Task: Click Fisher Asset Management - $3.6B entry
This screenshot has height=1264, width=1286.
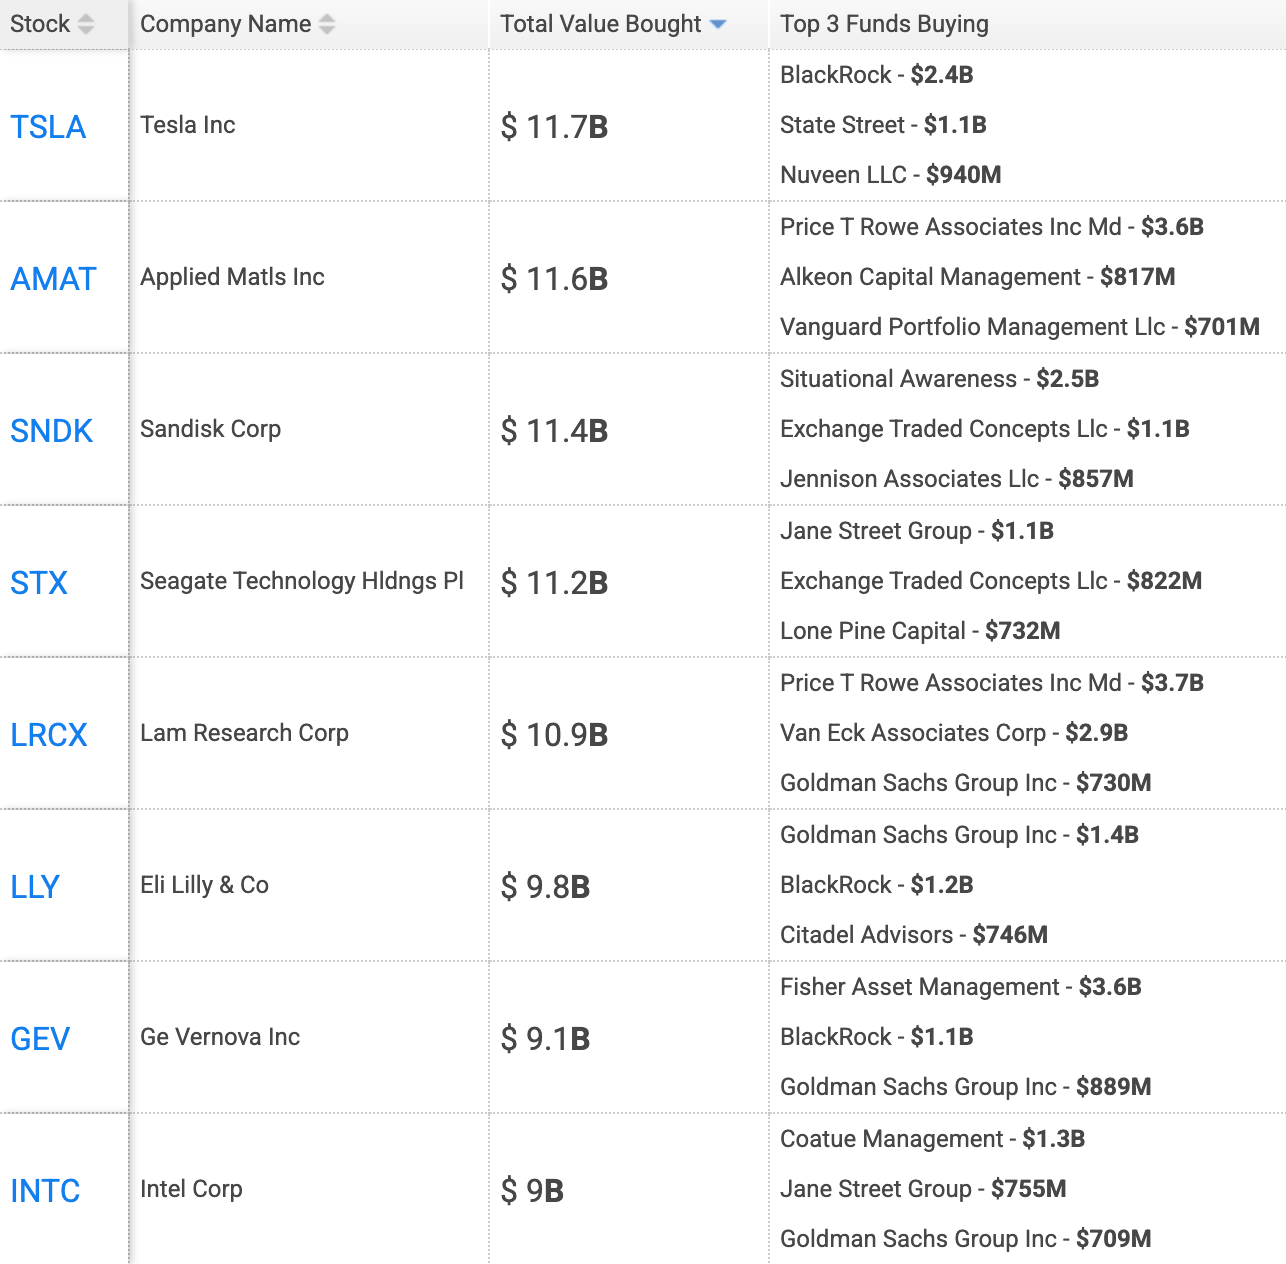Action: (961, 987)
